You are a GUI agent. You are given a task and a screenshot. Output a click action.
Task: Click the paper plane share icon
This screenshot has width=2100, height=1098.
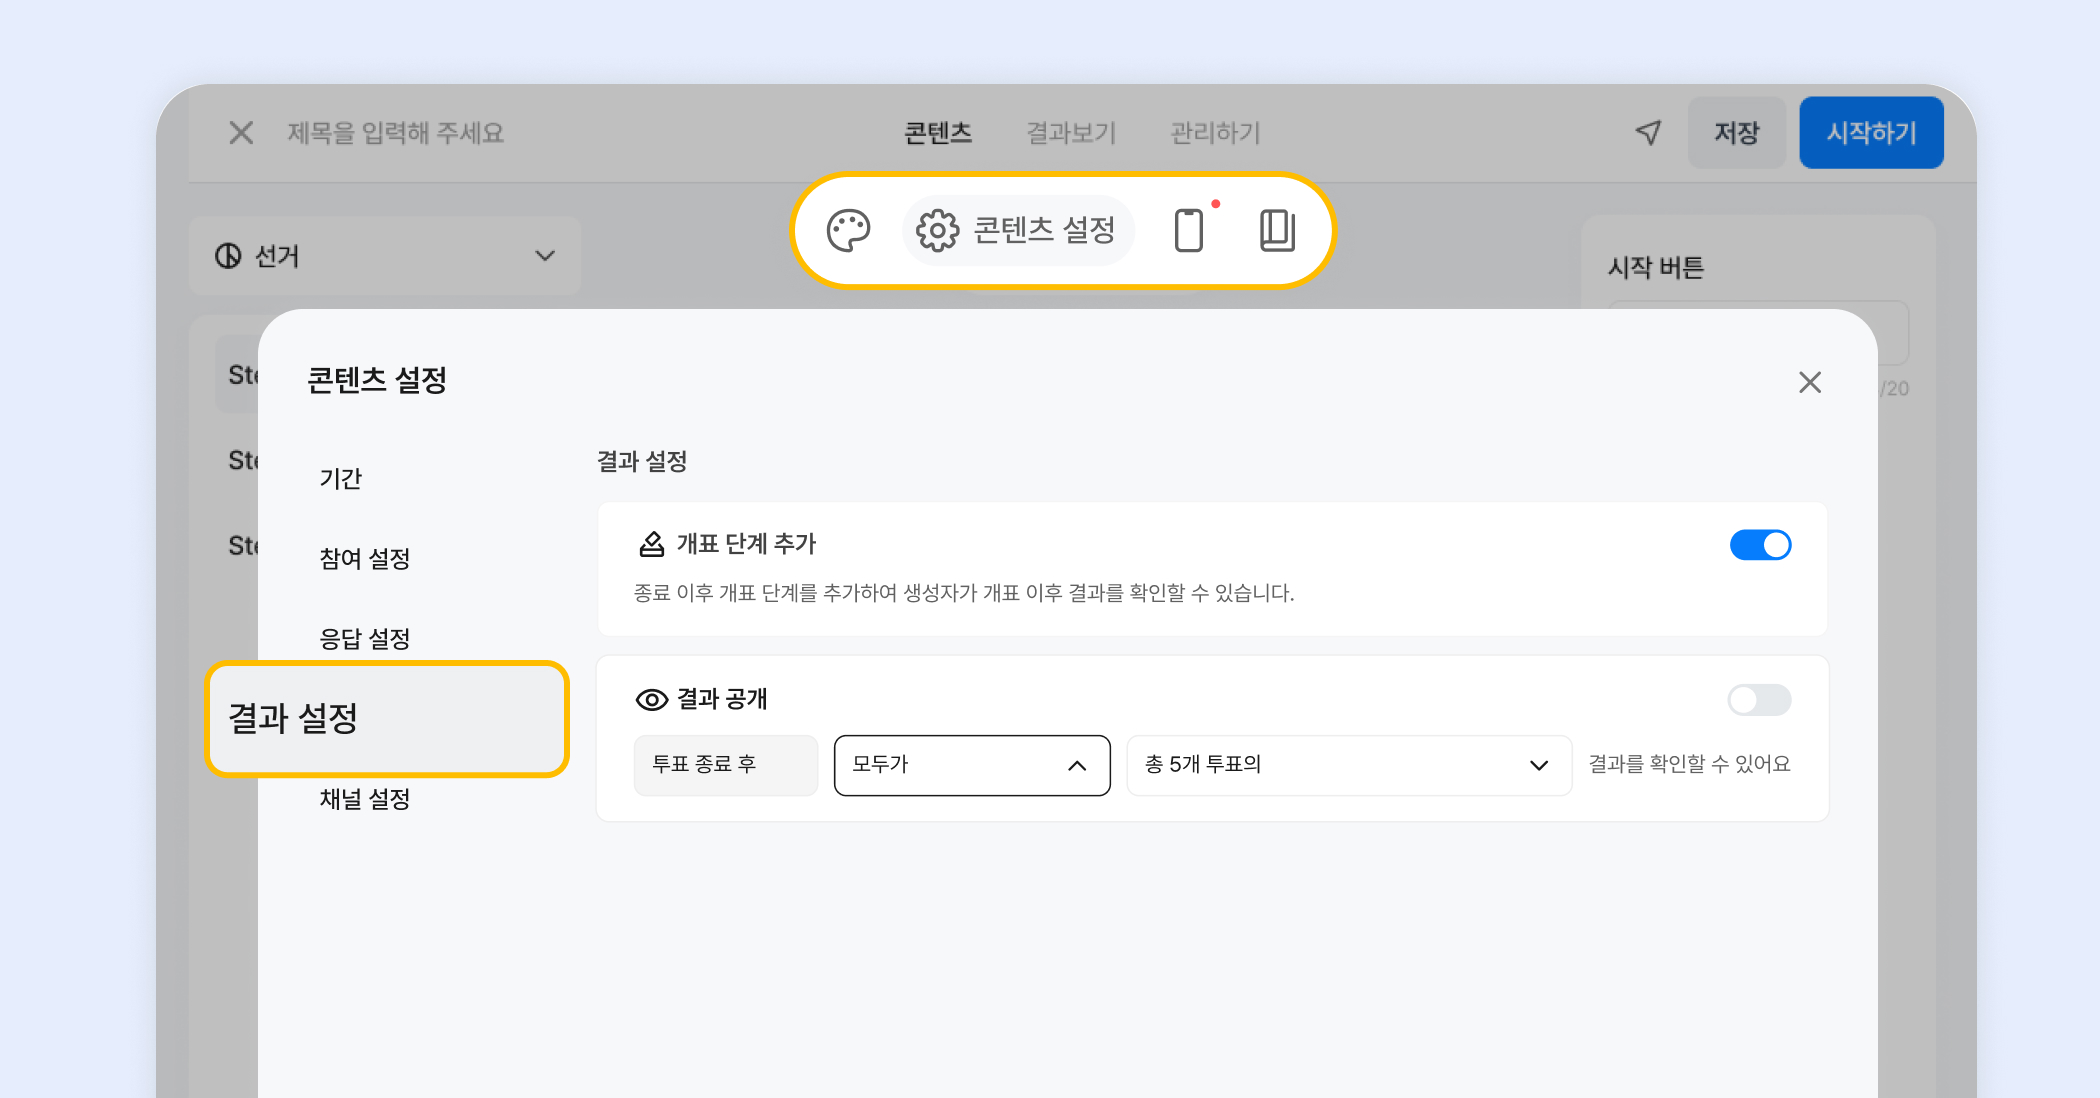point(1648,132)
